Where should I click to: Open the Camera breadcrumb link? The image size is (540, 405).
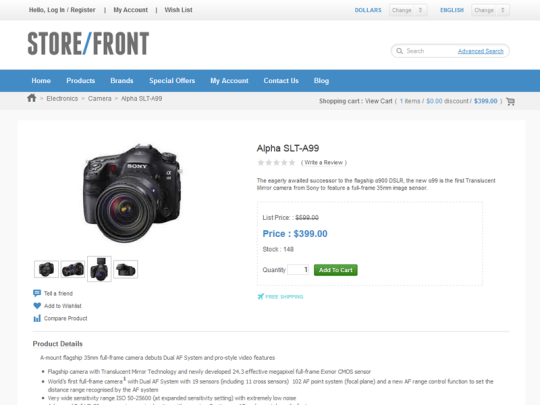point(100,98)
